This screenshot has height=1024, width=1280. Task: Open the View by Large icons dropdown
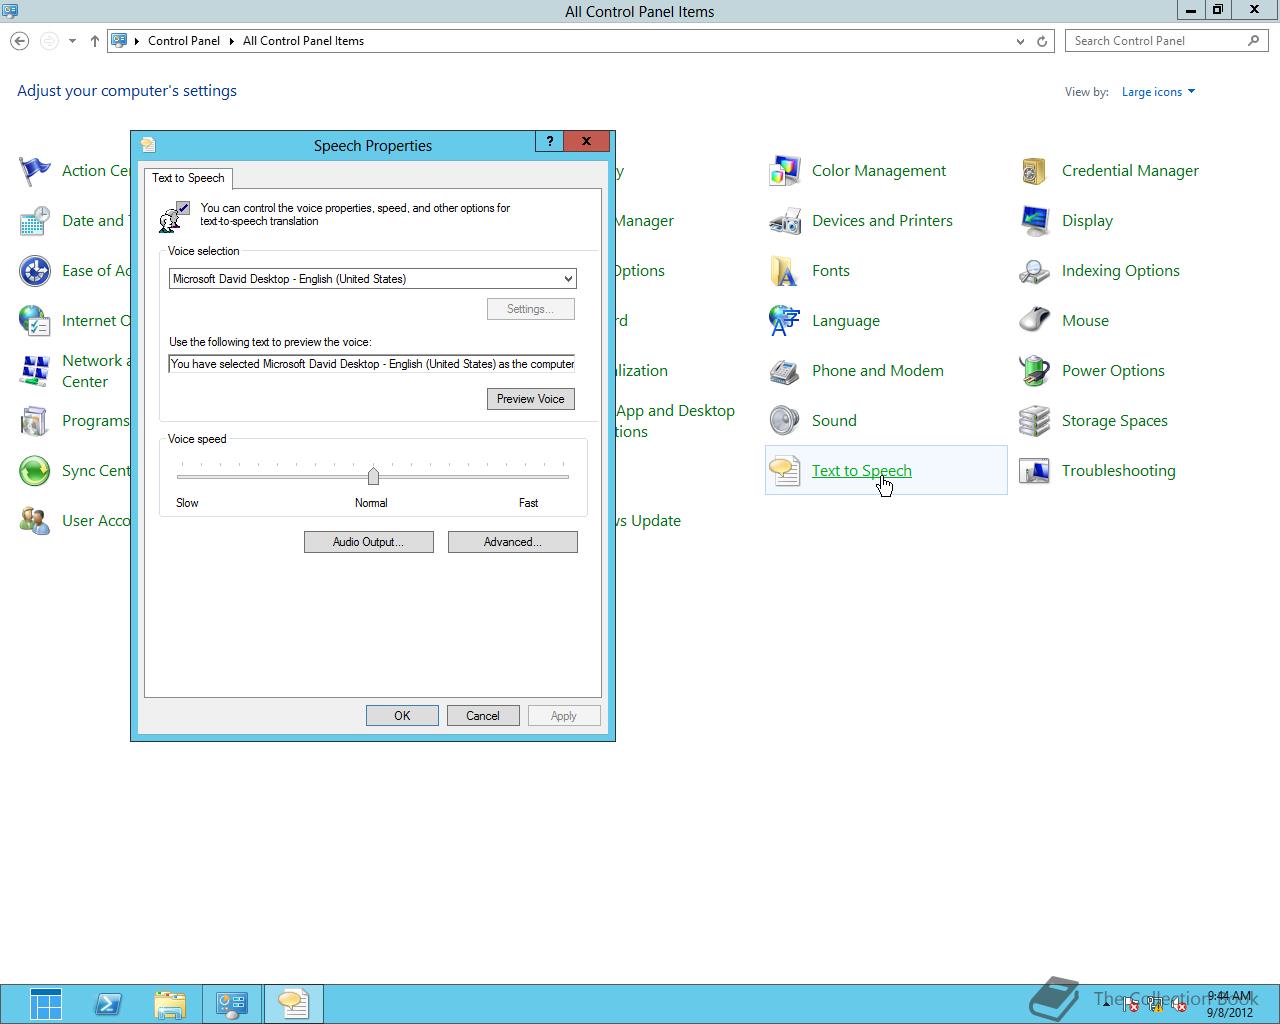coord(1158,92)
